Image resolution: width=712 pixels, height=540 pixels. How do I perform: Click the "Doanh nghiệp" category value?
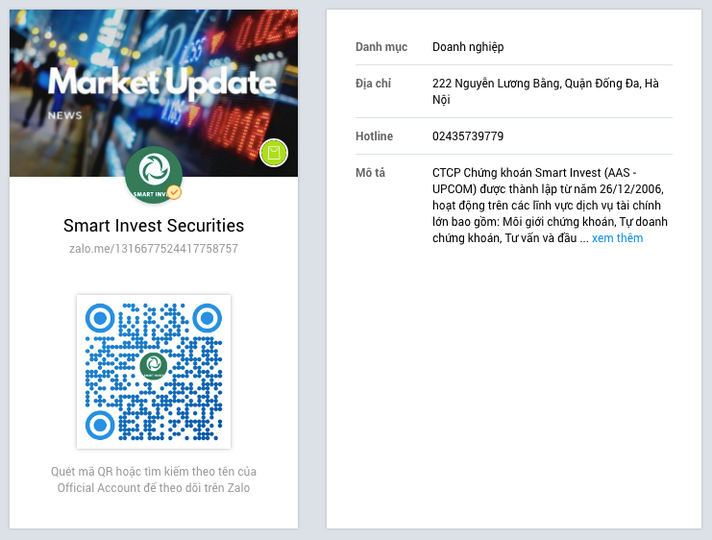coord(468,47)
